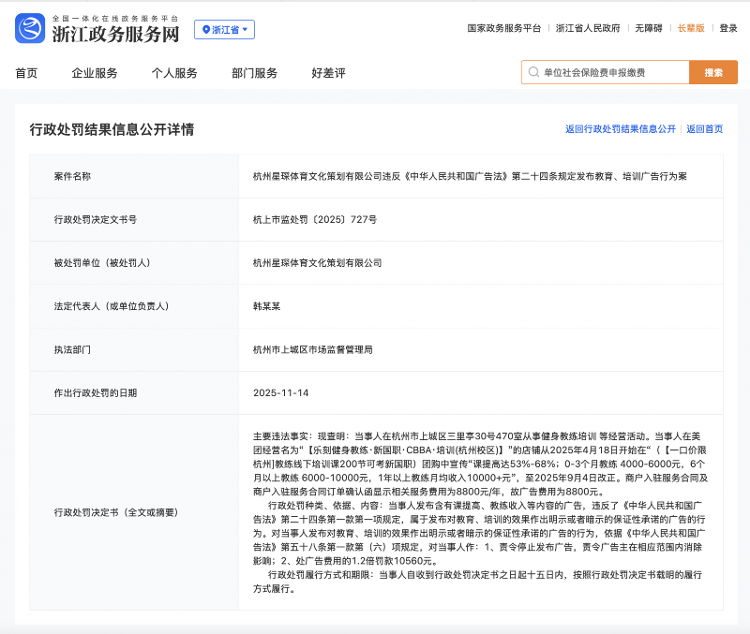The height and width of the screenshot is (634, 750).
Task: Click the Zhejiang government service logo icon
Action: coord(30,29)
